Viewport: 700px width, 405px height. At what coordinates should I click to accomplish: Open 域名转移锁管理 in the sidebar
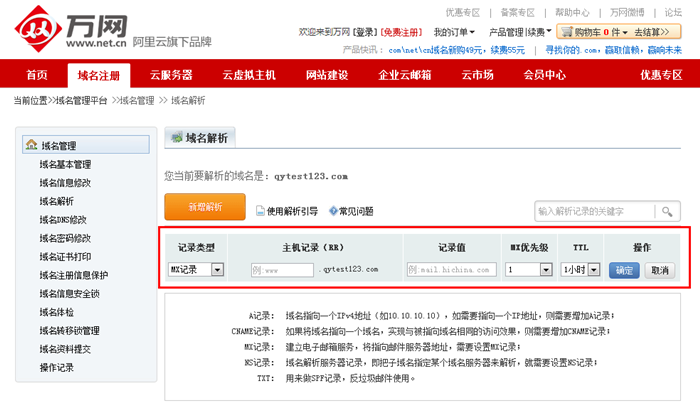pyautogui.click(x=70, y=330)
